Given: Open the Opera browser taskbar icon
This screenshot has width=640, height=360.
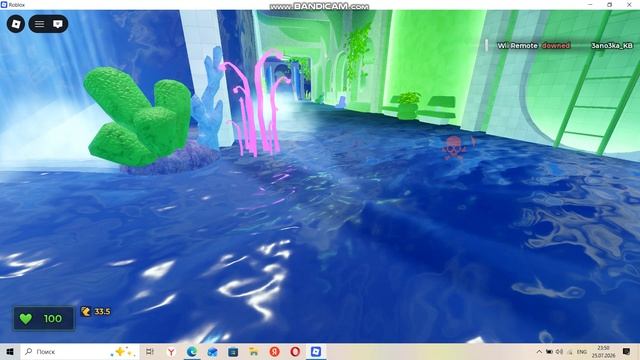Looking at the screenshot, I should (x=295, y=351).
